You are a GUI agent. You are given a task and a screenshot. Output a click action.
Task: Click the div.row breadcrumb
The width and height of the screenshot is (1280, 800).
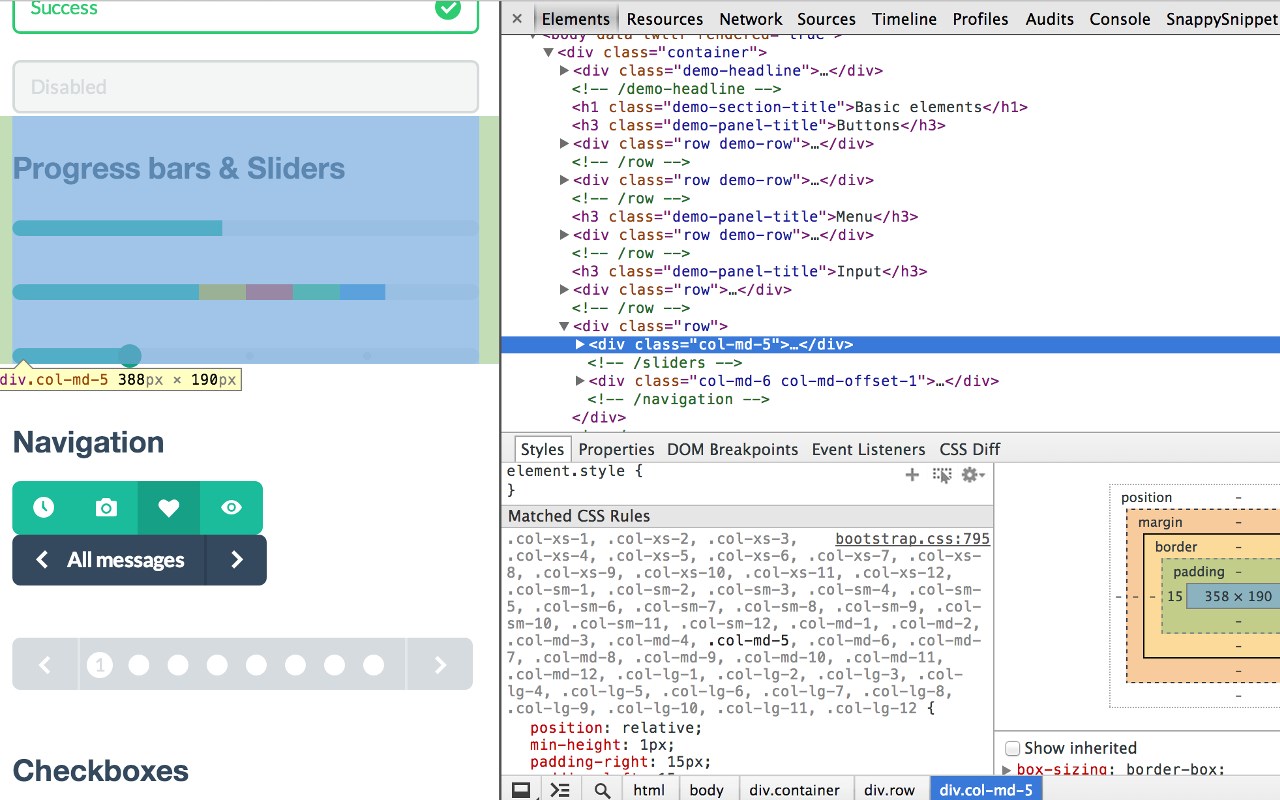point(889,790)
